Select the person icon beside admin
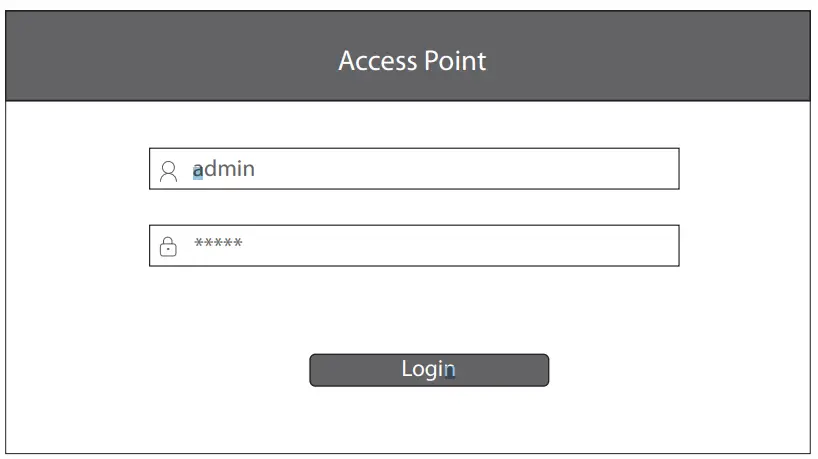 [168, 171]
